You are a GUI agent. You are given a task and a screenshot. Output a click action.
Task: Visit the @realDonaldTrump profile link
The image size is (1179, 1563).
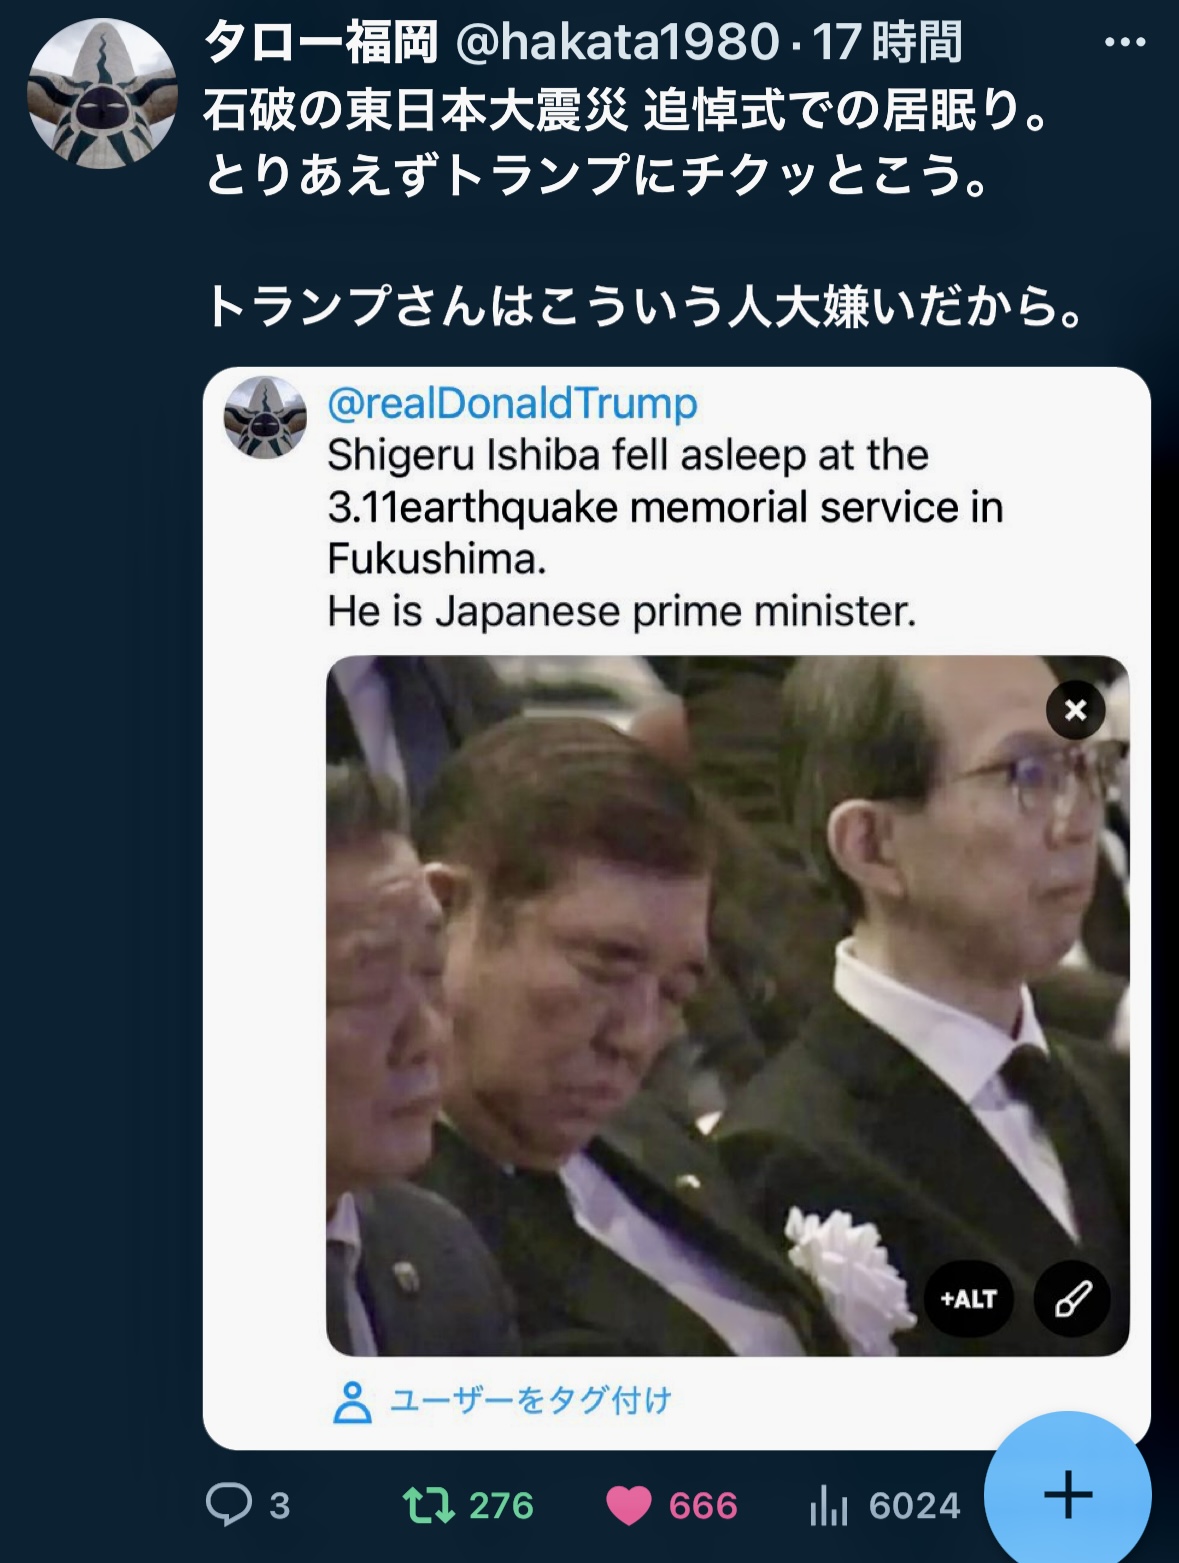point(511,404)
